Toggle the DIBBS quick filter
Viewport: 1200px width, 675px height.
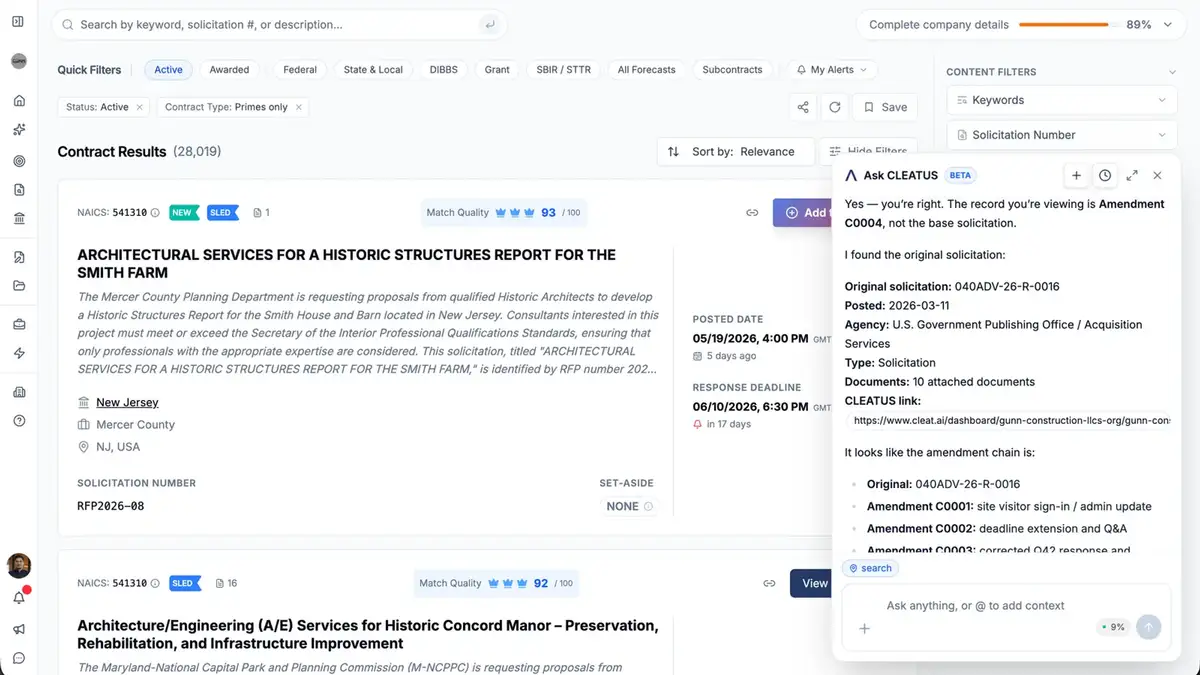pos(444,70)
